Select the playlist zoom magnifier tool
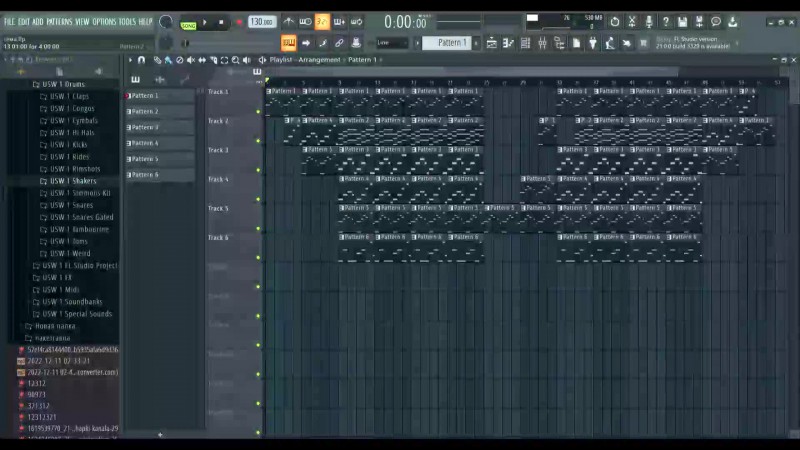 236,60
